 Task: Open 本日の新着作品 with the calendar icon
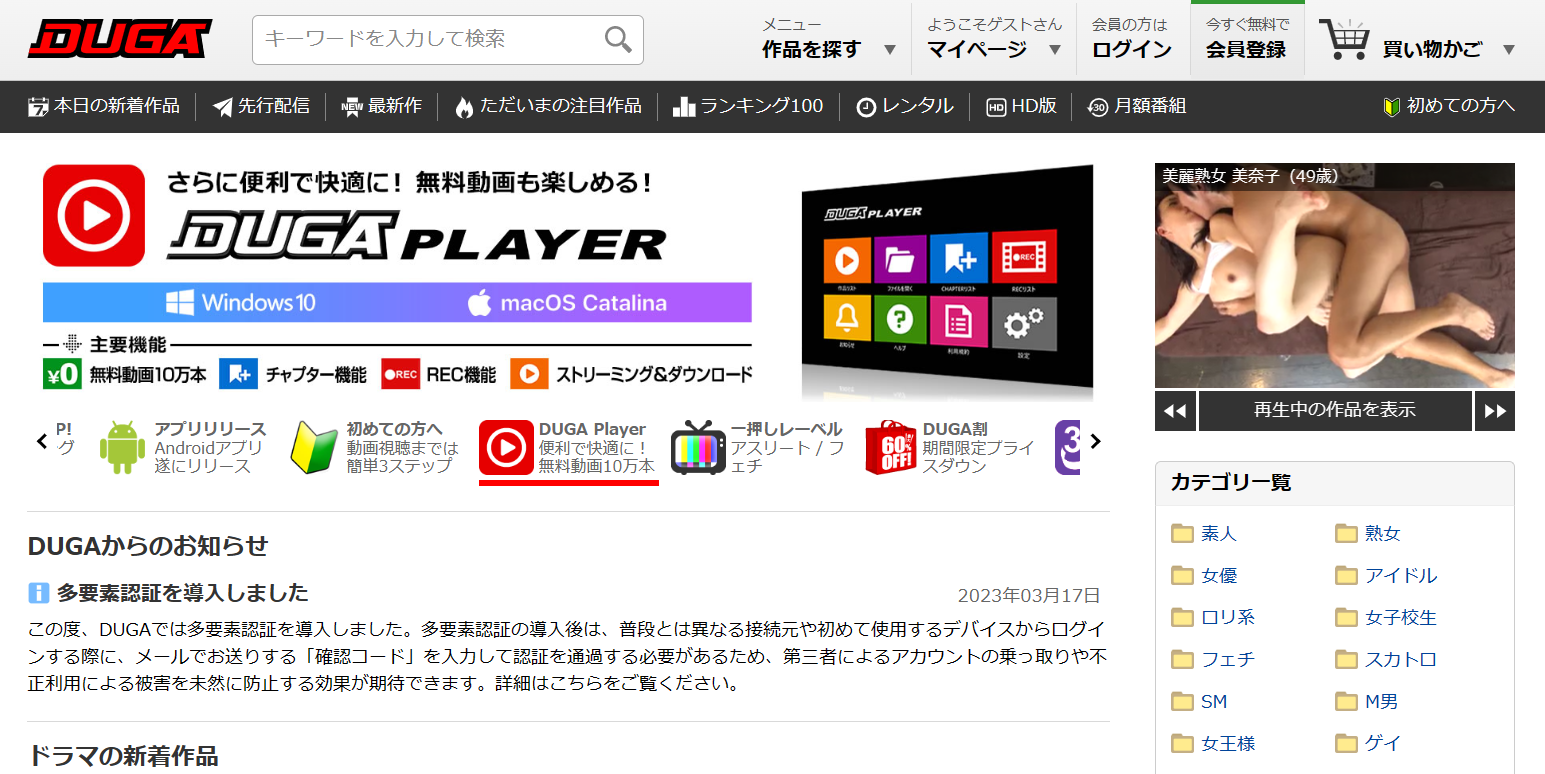(104, 106)
